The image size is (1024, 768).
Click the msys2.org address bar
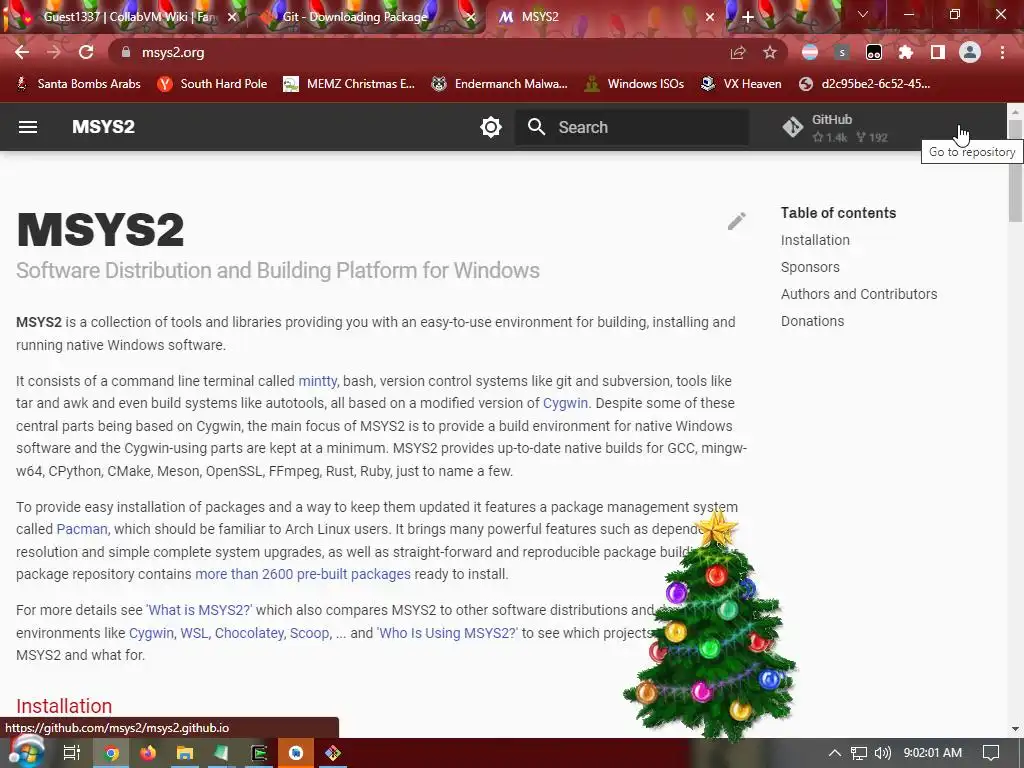click(418, 52)
